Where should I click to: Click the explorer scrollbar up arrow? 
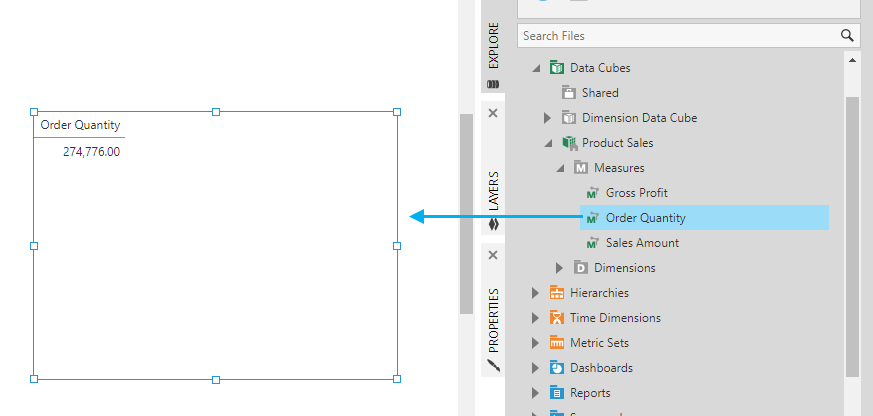click(852, 60)
